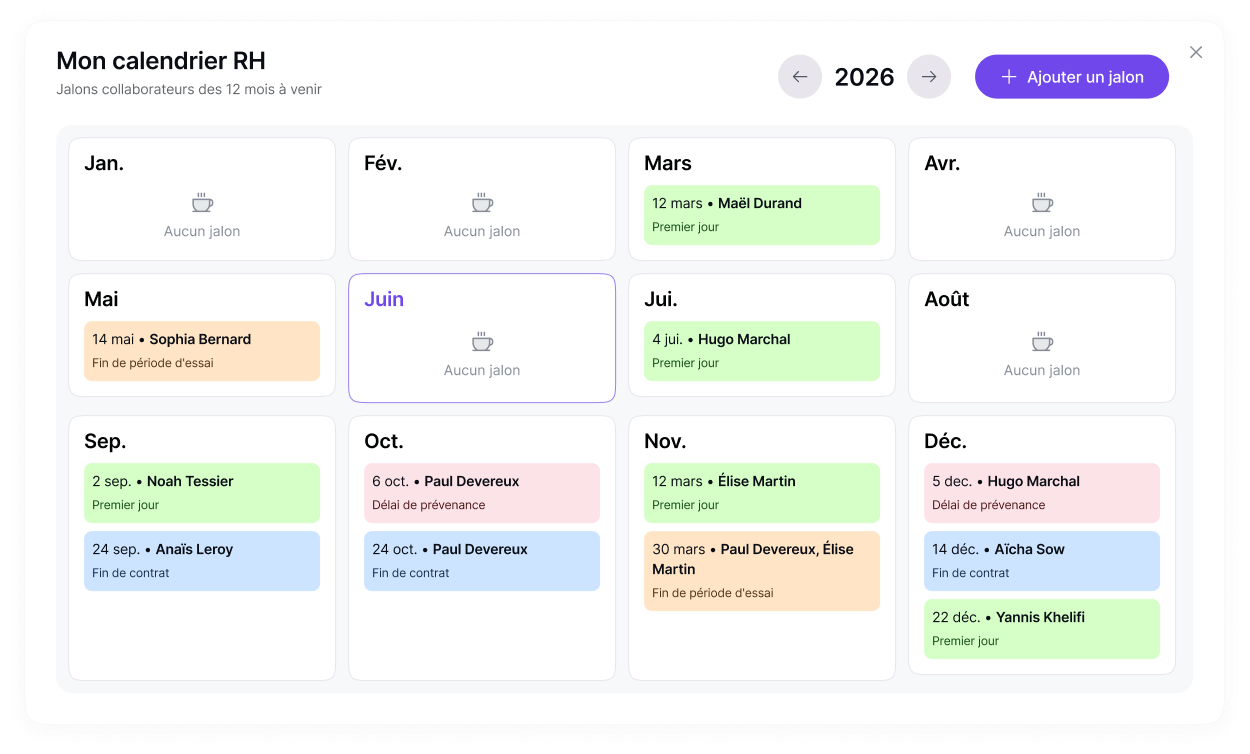The width and height of the screenshot is (1250, 754).
Task: Click the 2026 year label
Action: pyautogui.click(x=864, y=77)
